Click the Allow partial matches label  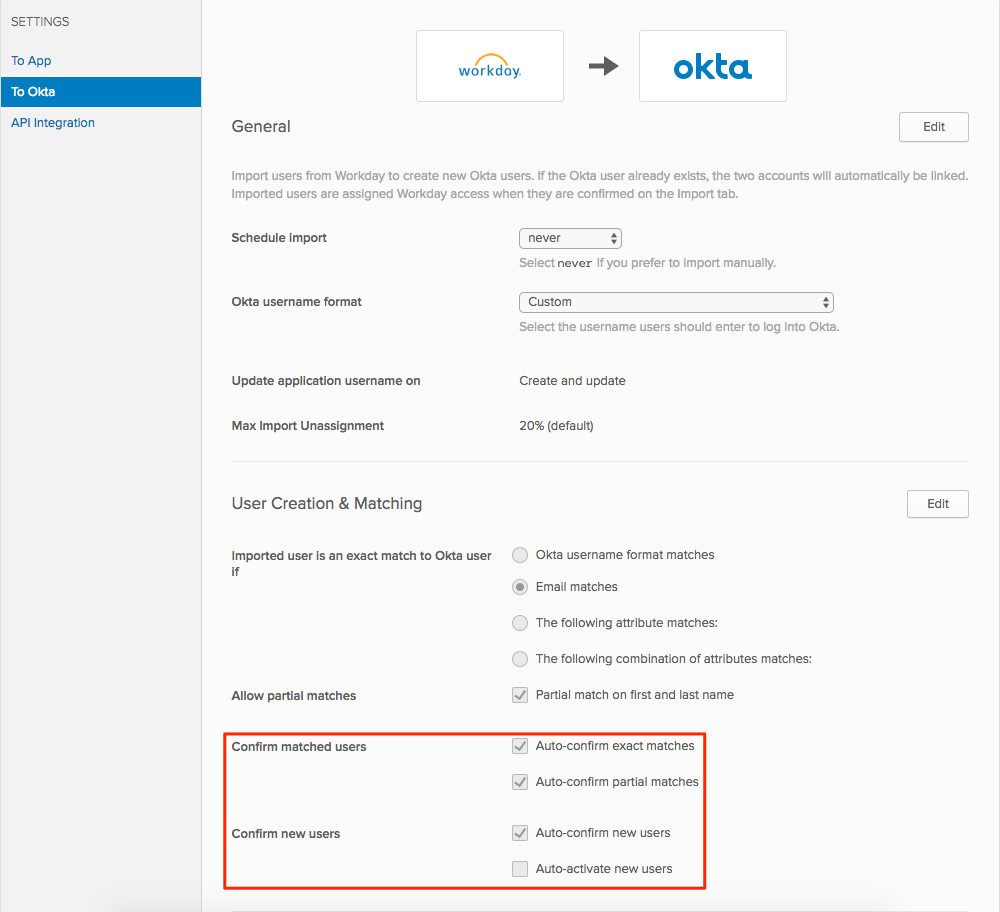click(293, 696)
